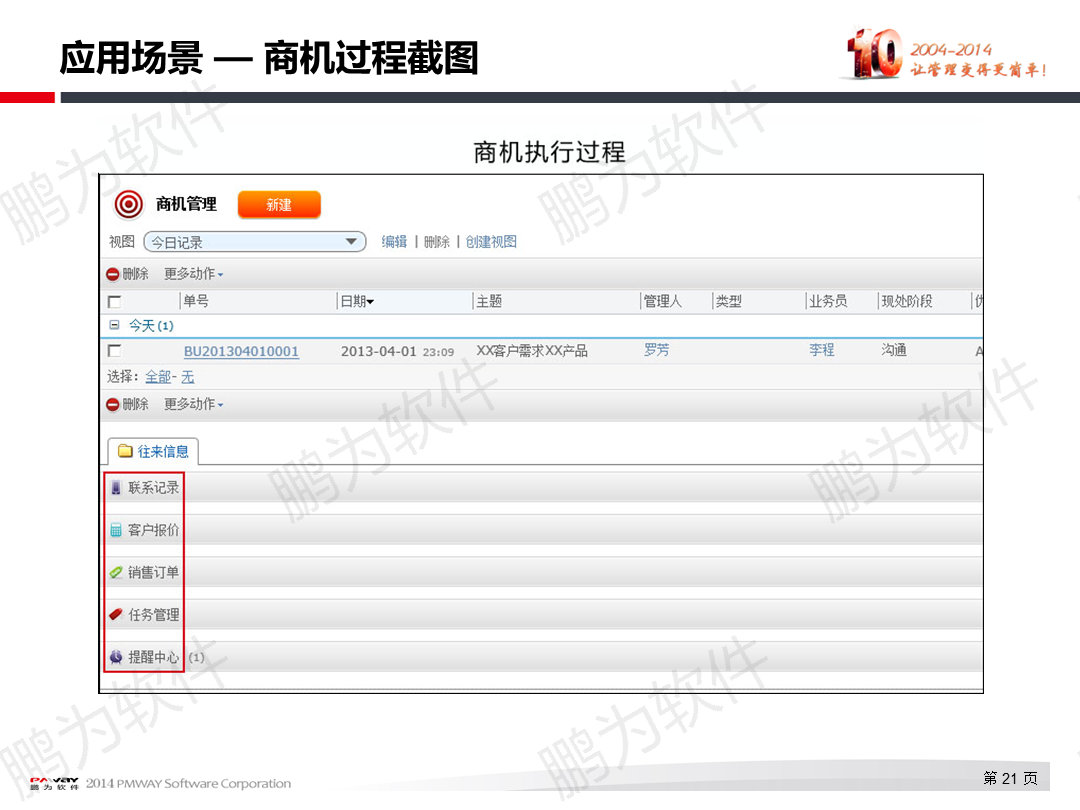Image resolution: width=1080 pixels, height=810 pixels.
Task: Click the 编辑 view link
Action: click(395, 242)
